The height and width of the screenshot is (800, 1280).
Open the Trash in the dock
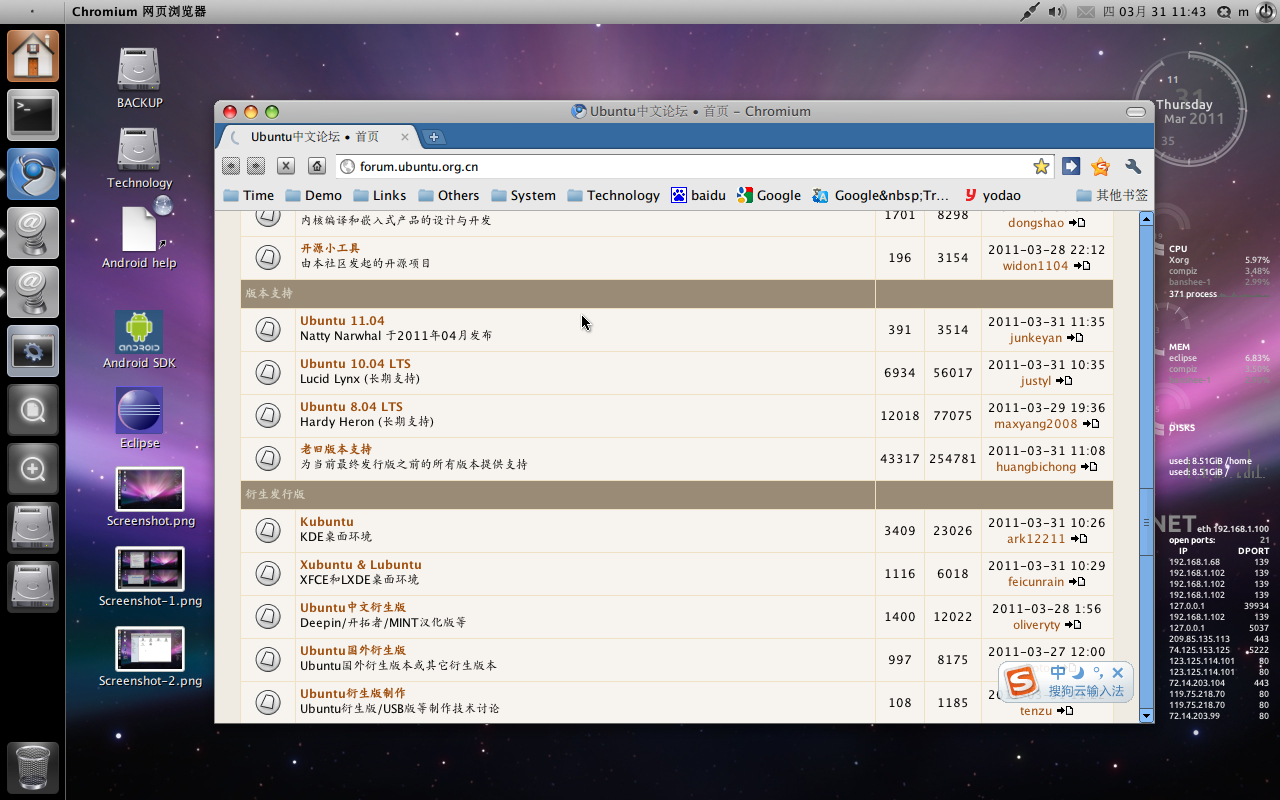point(34,768)
